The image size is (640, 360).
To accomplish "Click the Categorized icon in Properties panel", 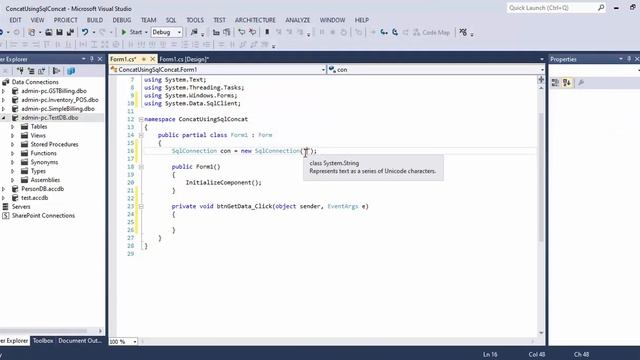I will 555,83.
